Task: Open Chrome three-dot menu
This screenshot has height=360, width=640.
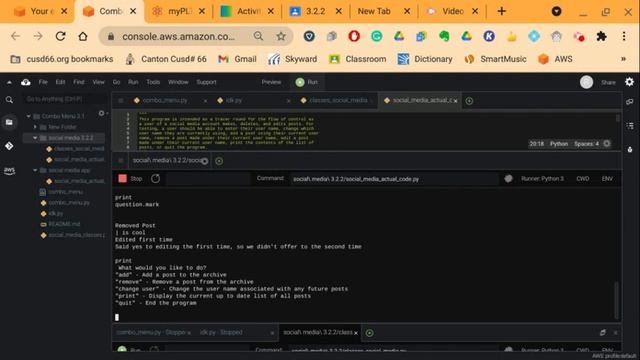Action: (624, 36)
